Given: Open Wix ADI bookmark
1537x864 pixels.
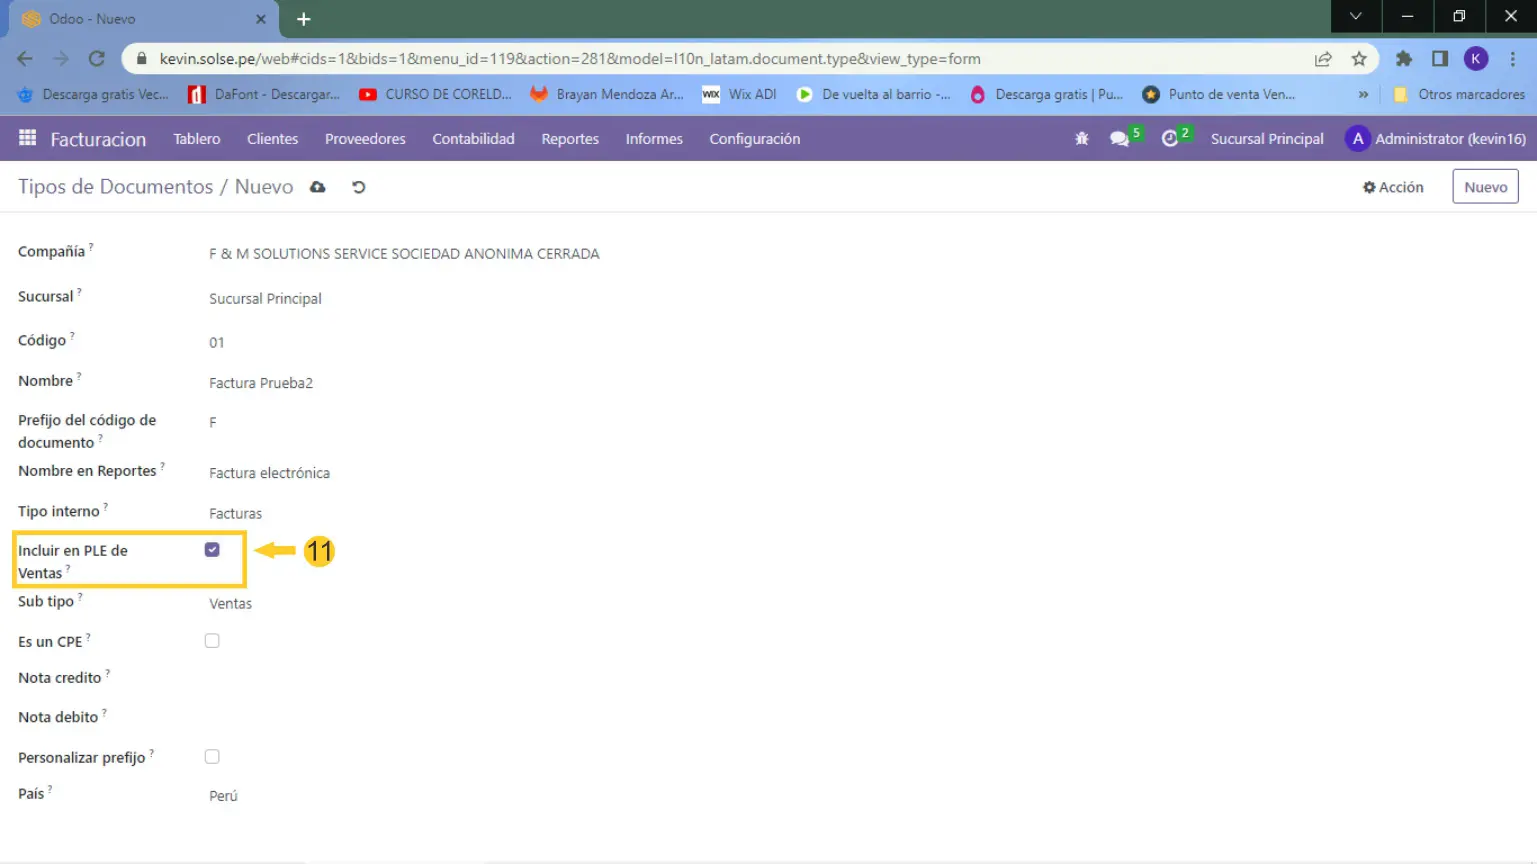Looking at the screenshot, I should [x=740, y=94].
